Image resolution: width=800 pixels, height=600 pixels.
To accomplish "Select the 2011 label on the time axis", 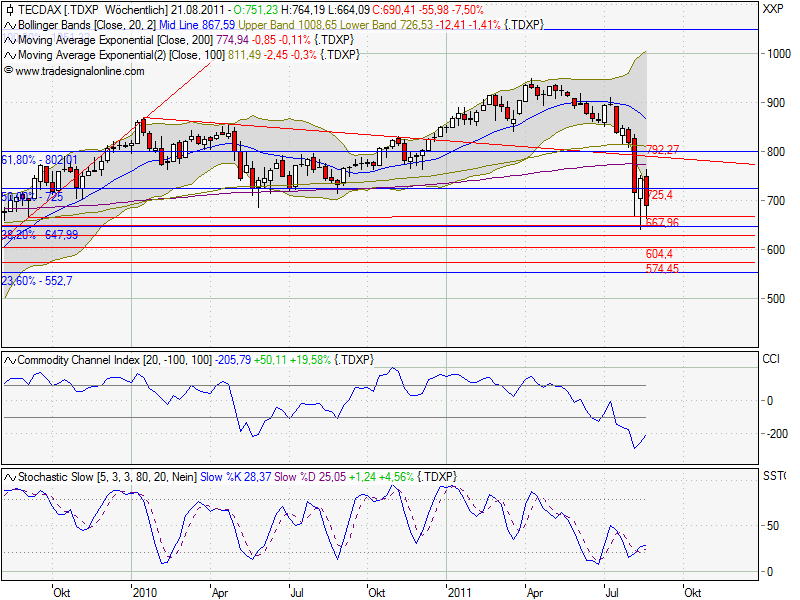I will 461,590.
